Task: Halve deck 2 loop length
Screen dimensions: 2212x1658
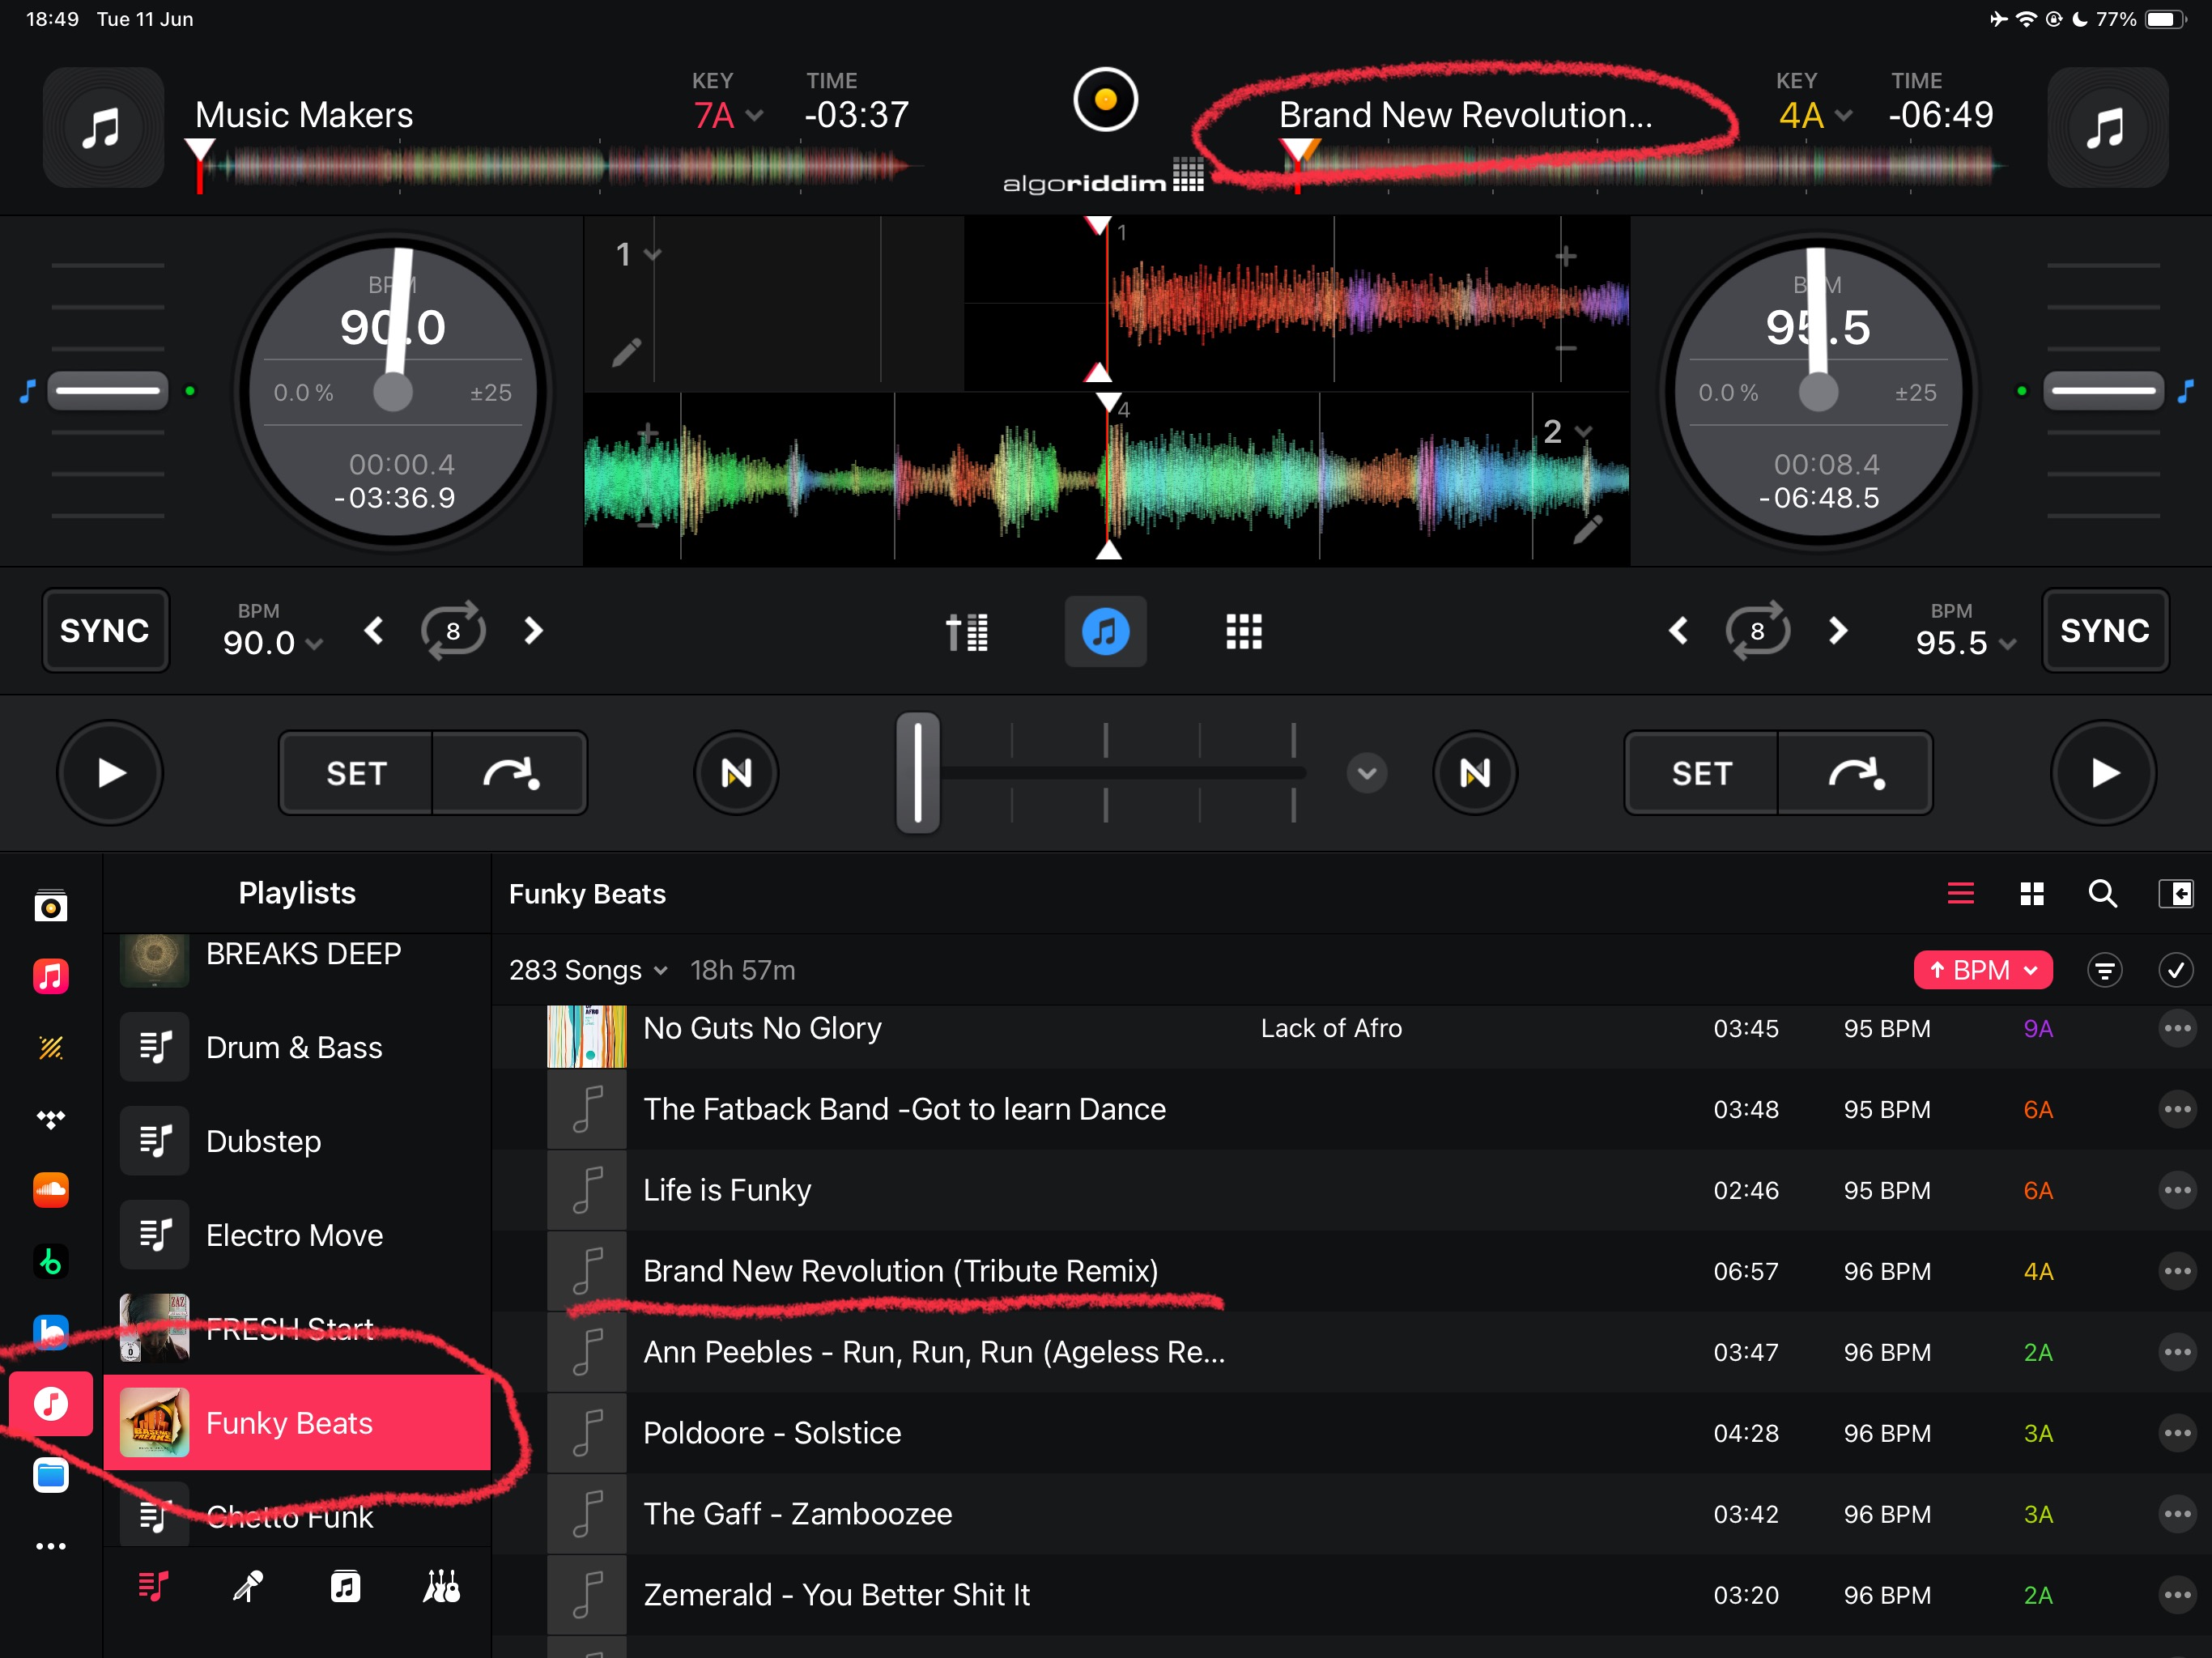Action: tap(1678, 631)
